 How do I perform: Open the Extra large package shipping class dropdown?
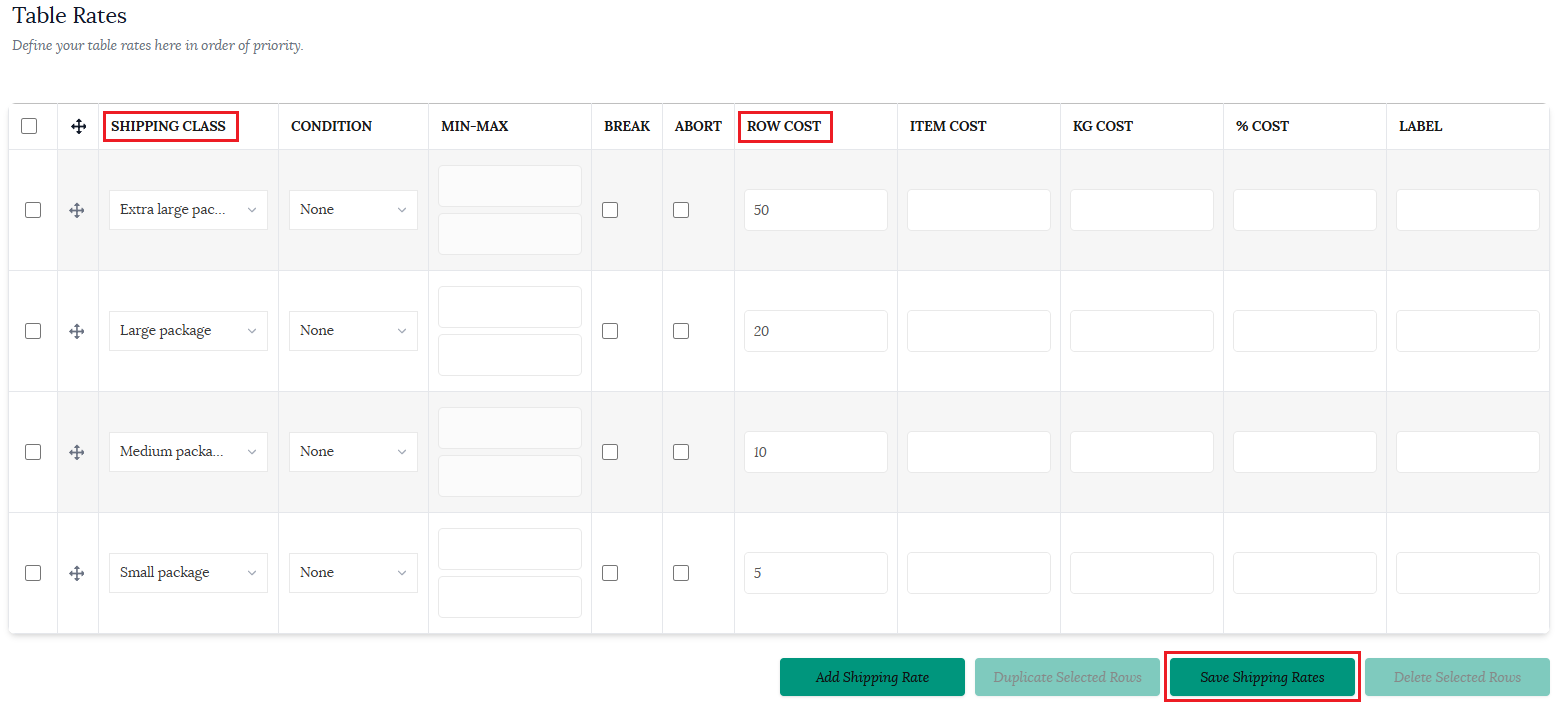pos(188,210)
